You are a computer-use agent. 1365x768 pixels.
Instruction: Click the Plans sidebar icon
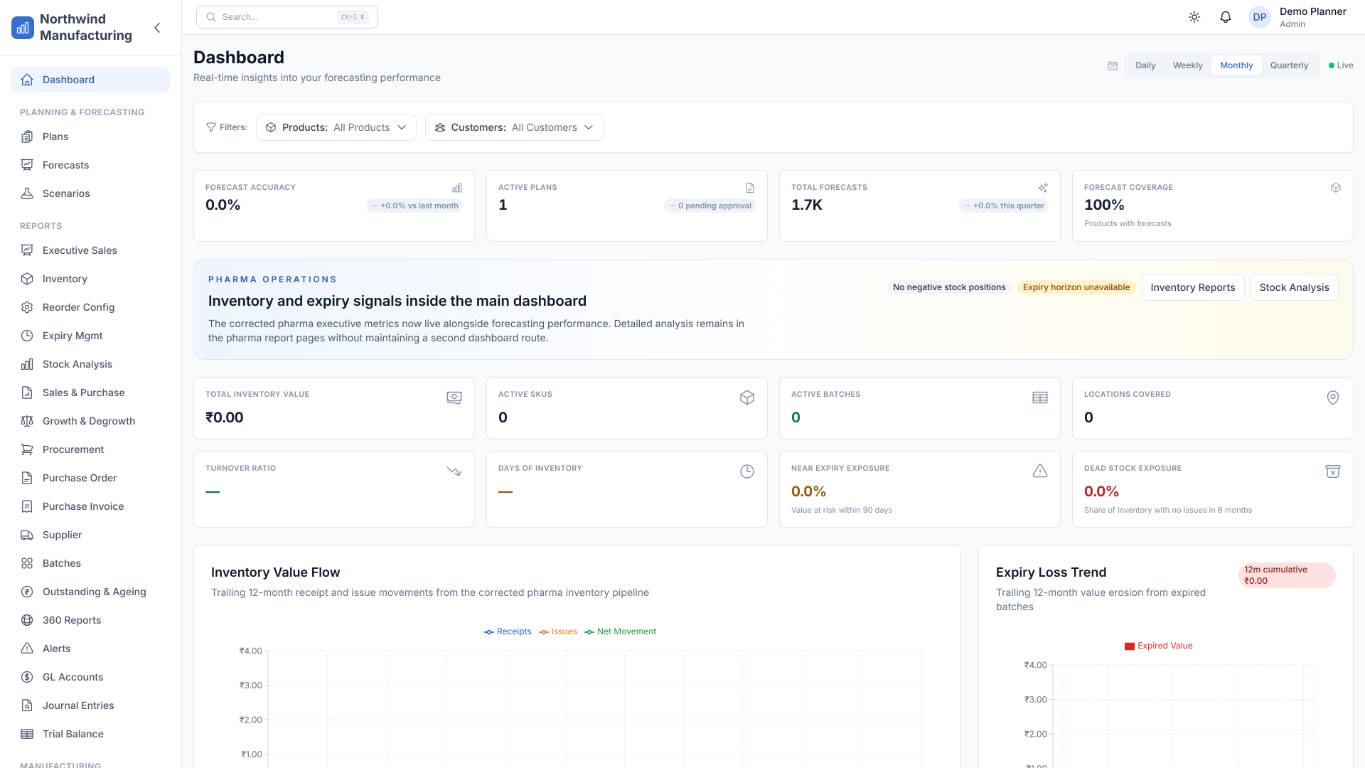27,136
